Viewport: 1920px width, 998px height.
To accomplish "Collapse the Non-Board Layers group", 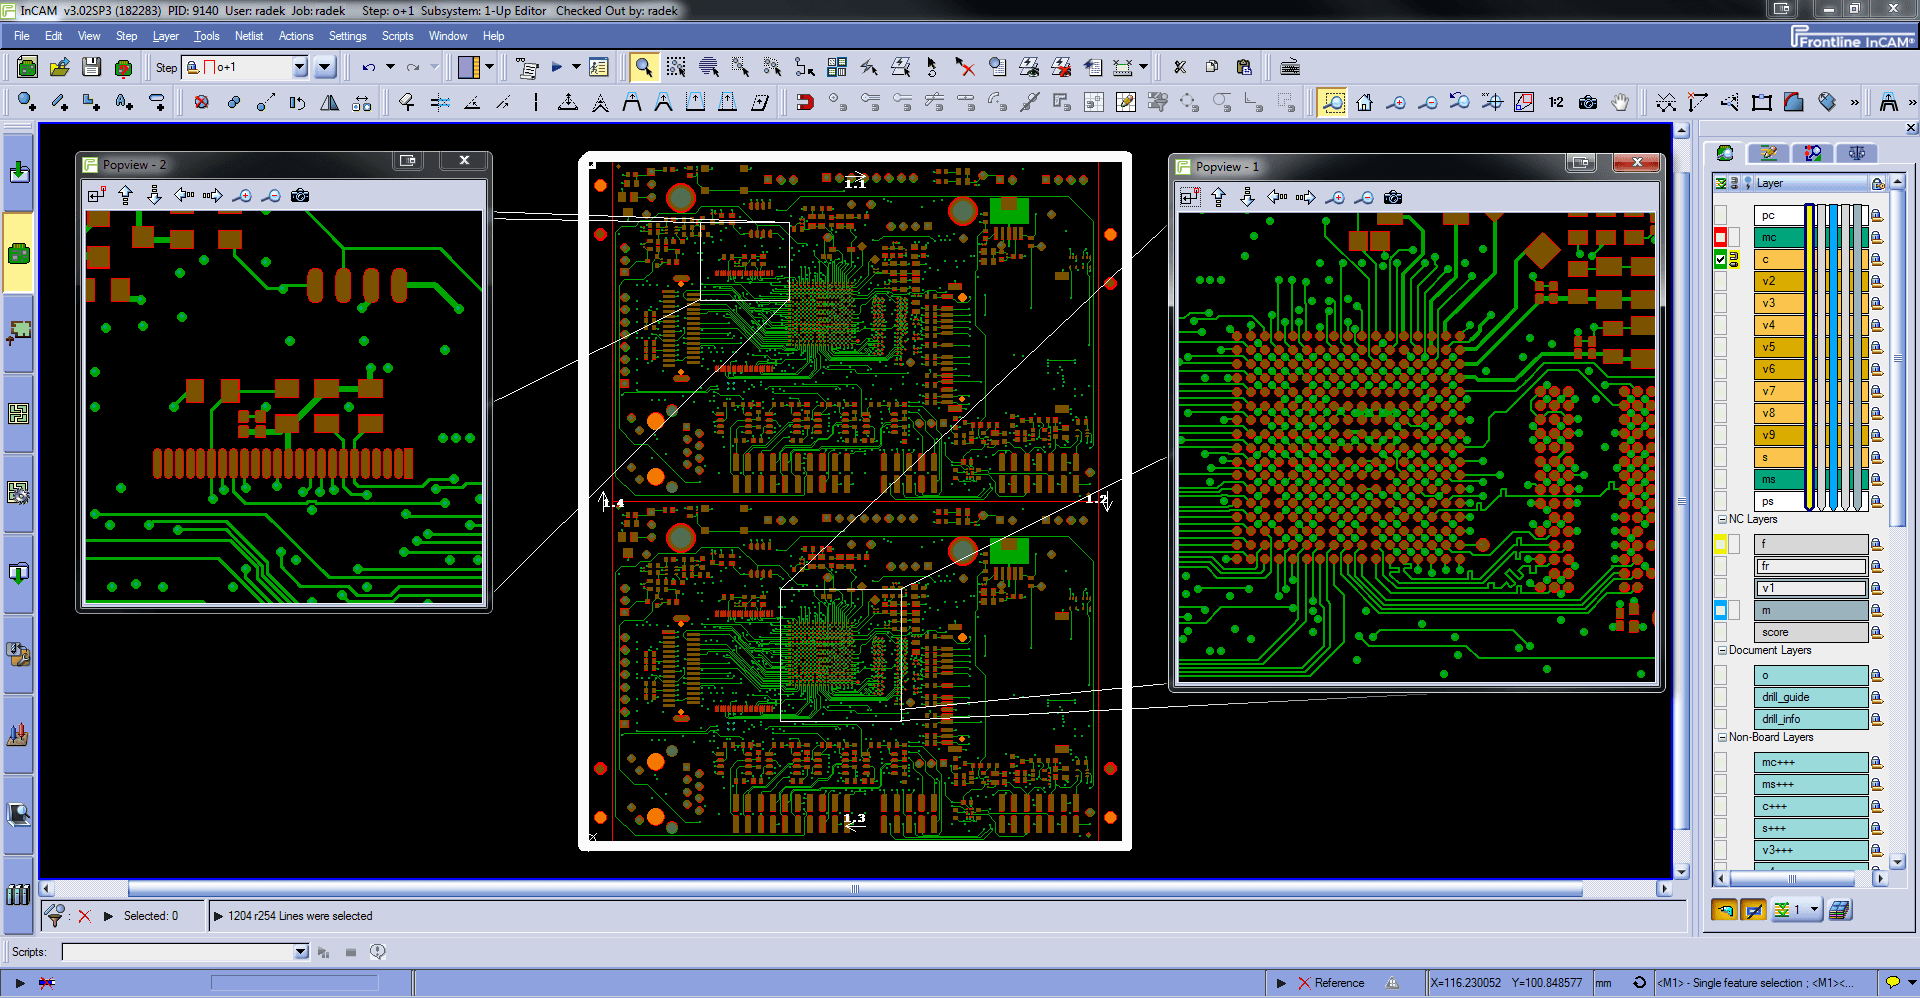I will click(1722, 737).
